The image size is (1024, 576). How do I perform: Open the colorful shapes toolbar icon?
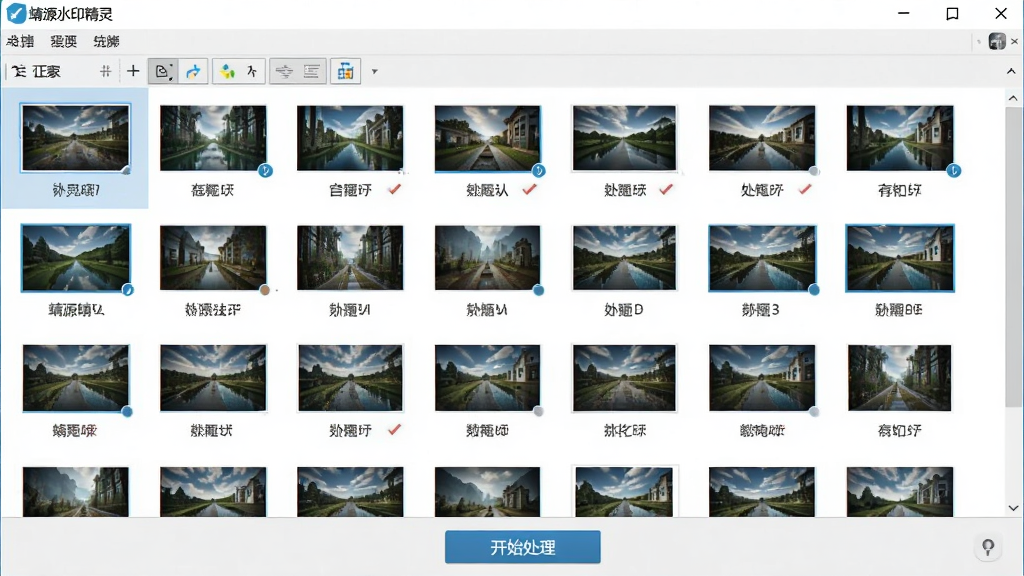227,71
